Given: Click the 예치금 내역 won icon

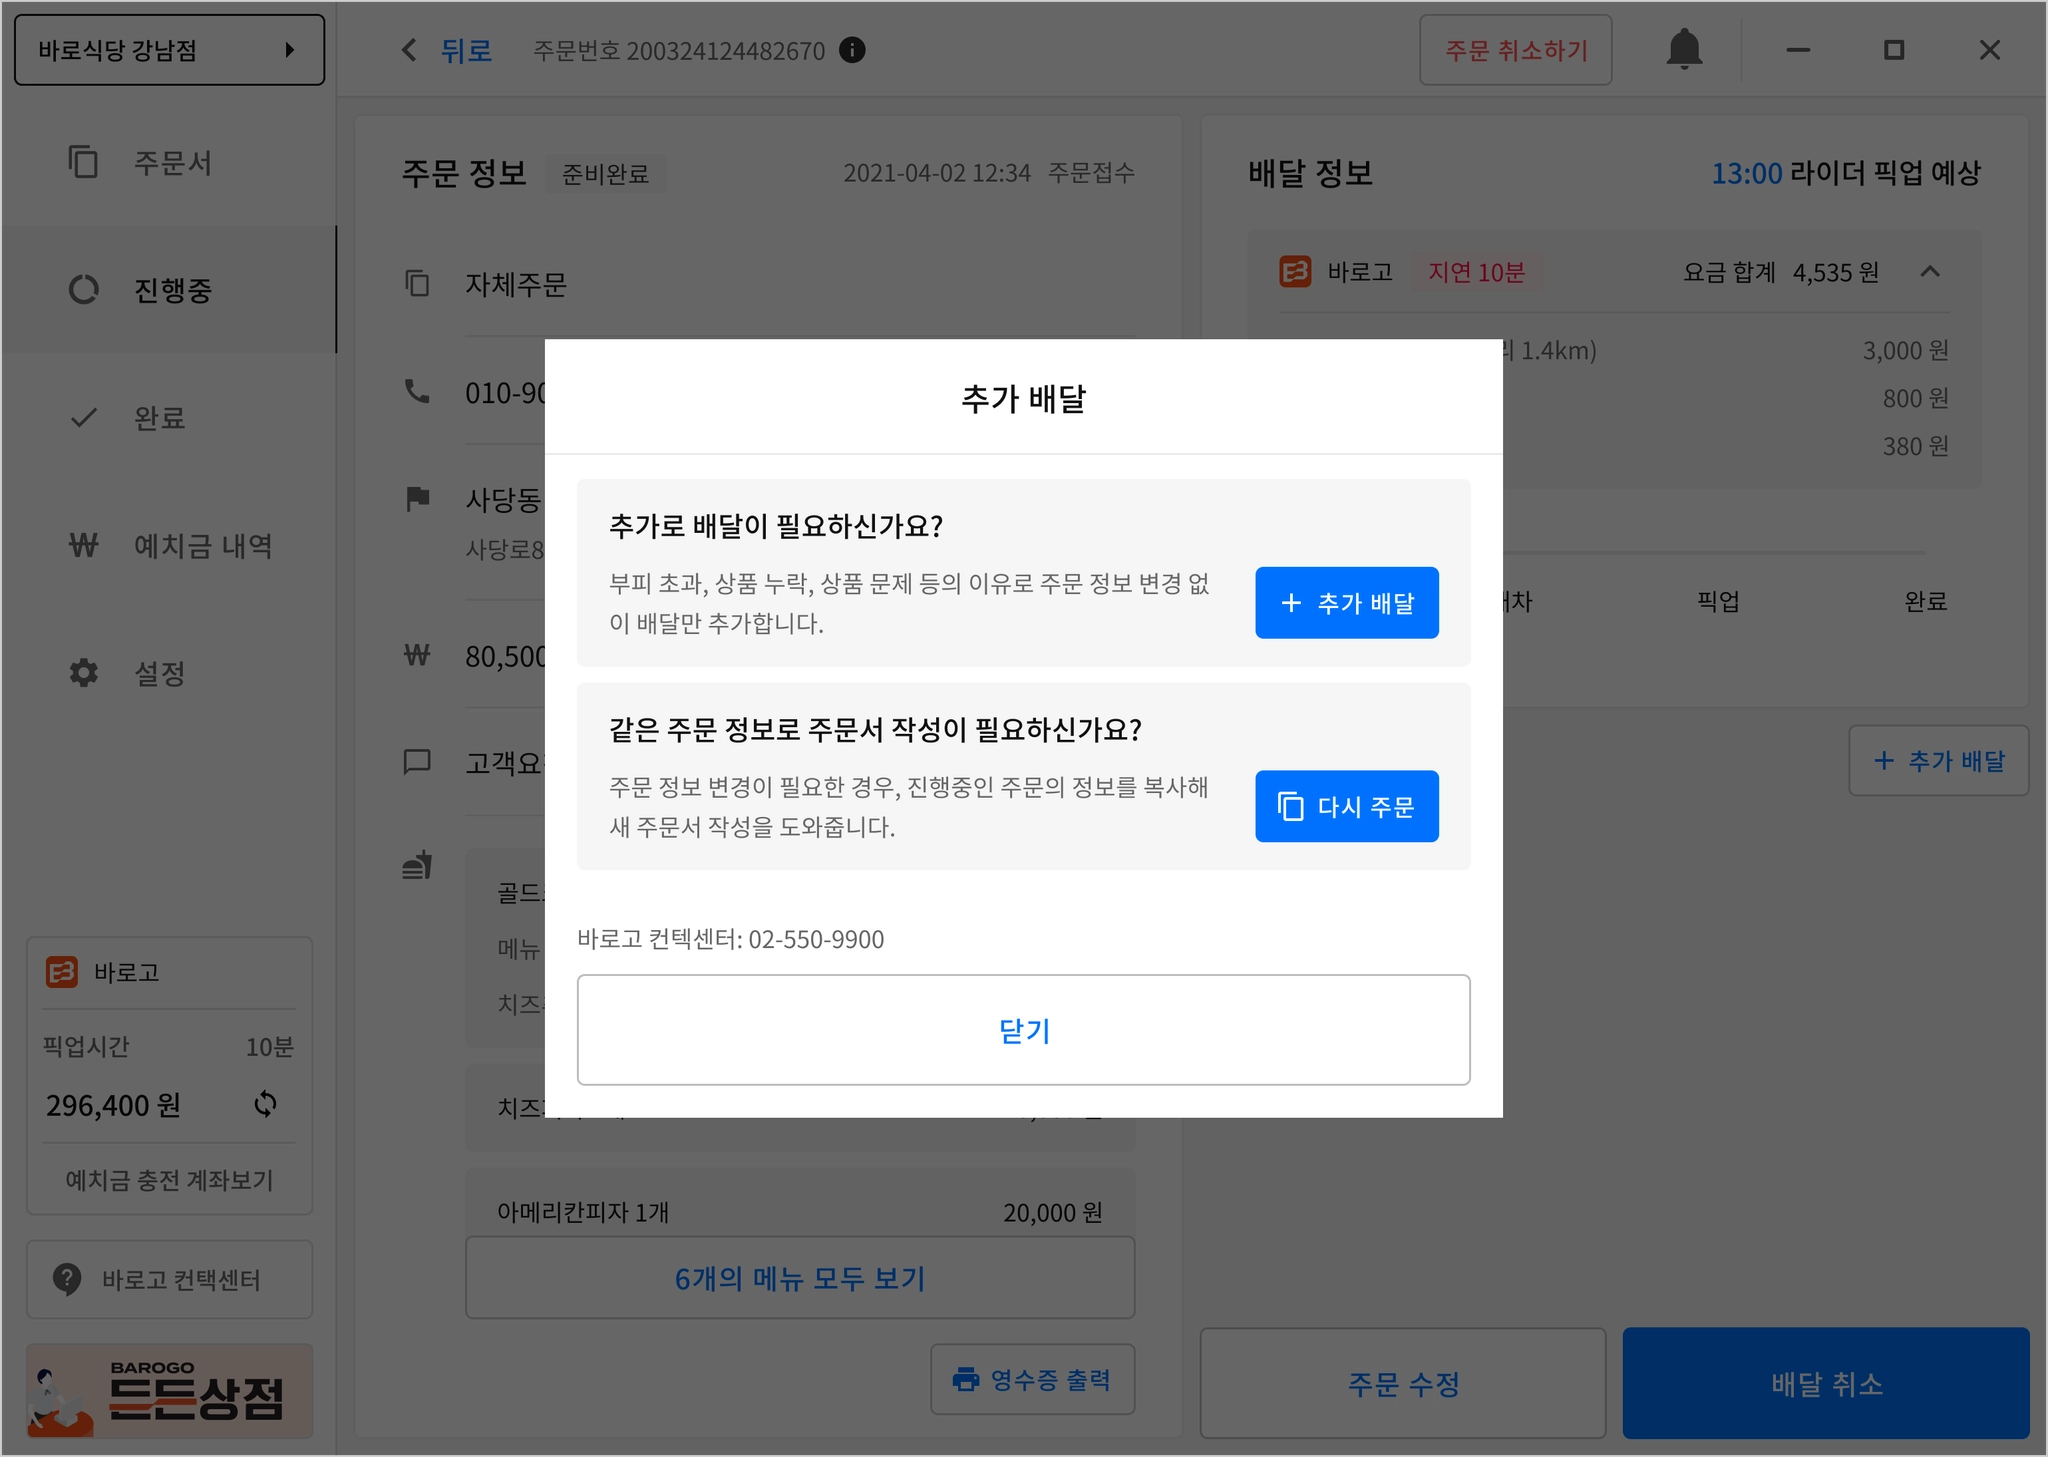Looking at the screenshot, I should tap(84, 546).
